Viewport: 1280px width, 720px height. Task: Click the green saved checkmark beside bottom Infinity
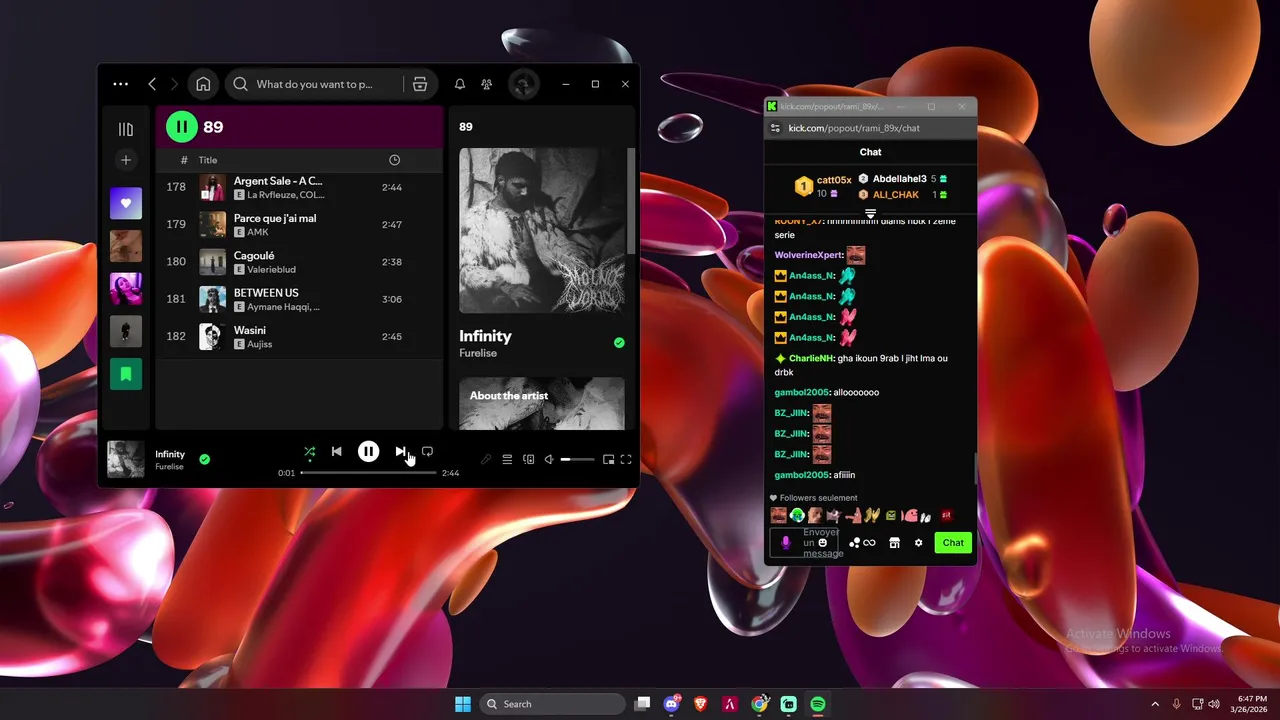pos(204,460)
